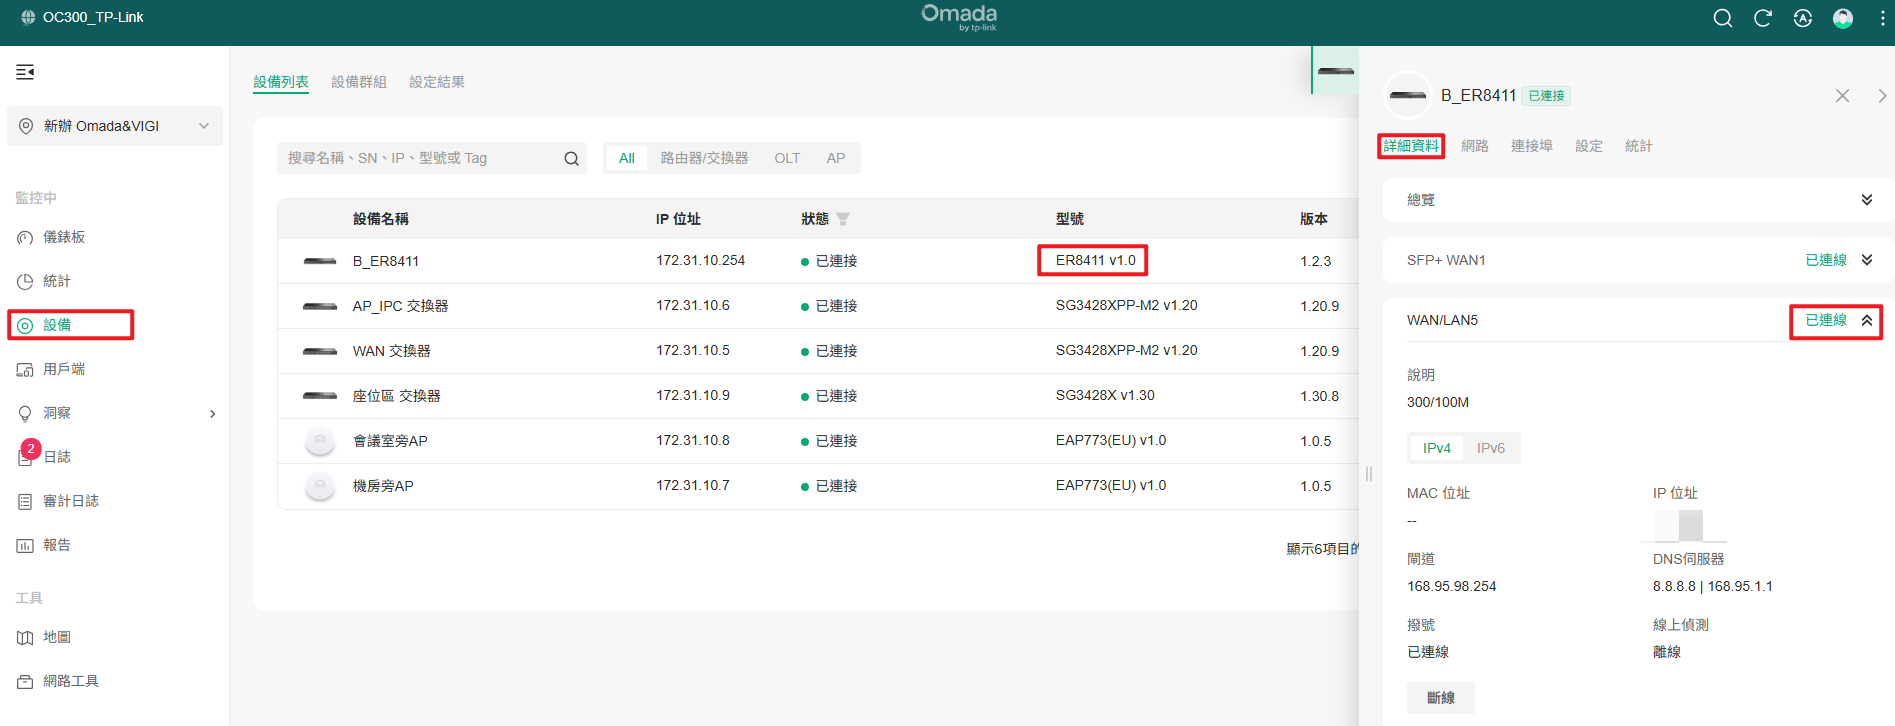Screen dimensions: 1895x726
Task: Filter devices by AP
Action: [x=836, y=158]
